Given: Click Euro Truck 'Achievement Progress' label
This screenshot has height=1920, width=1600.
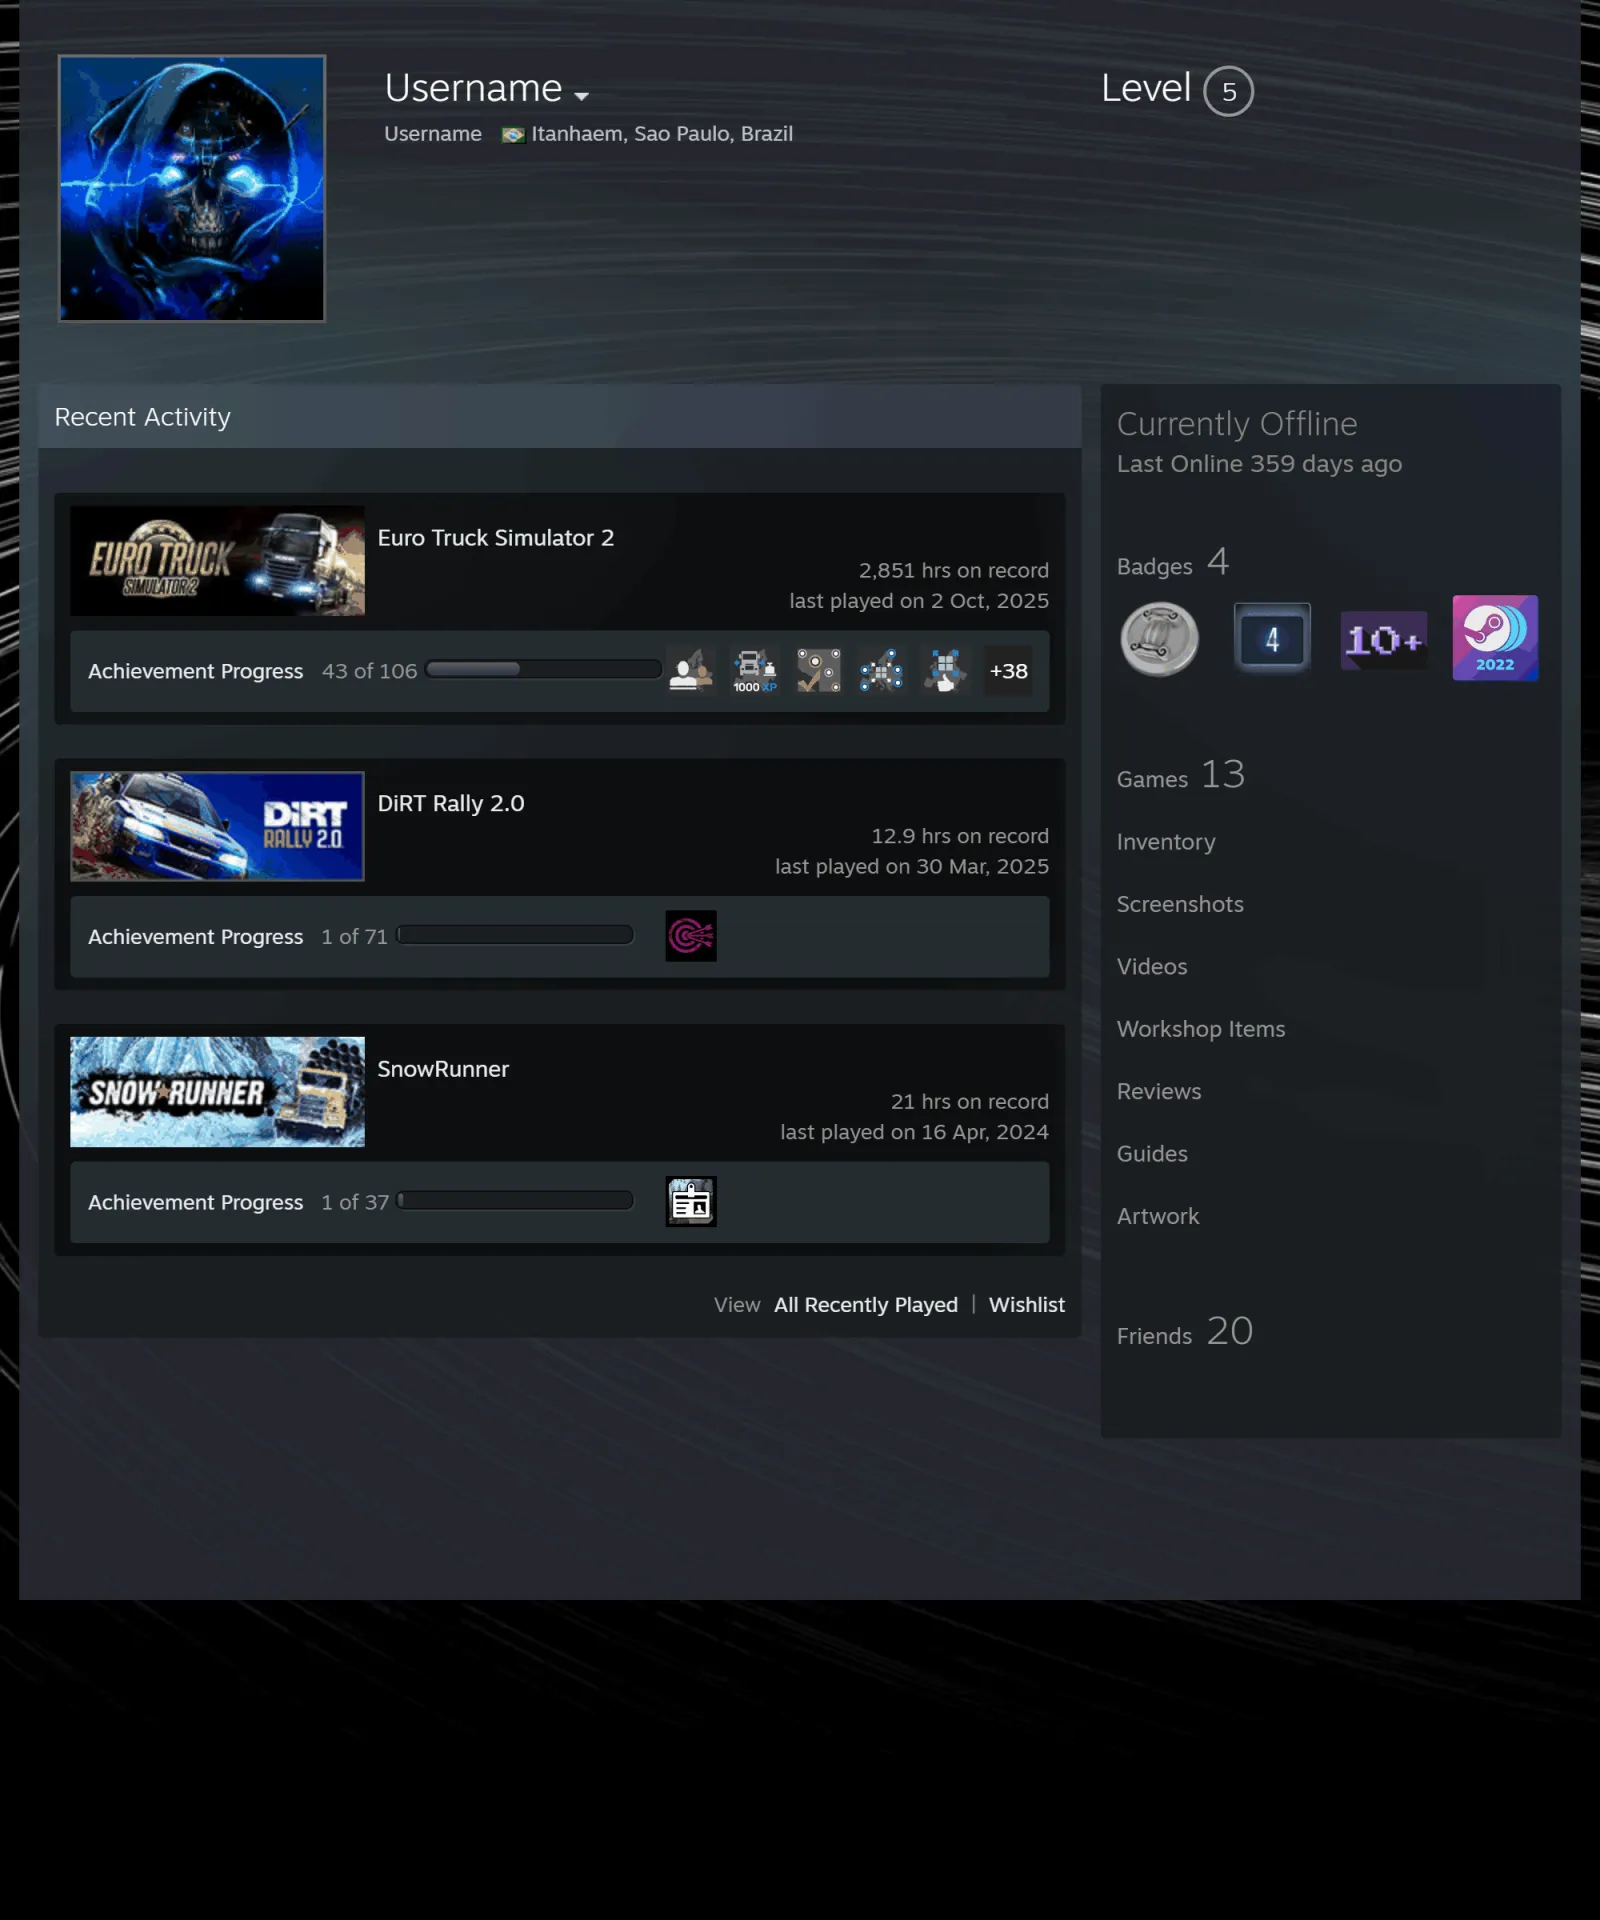Looking at the screenshot, I should [195, 671].
